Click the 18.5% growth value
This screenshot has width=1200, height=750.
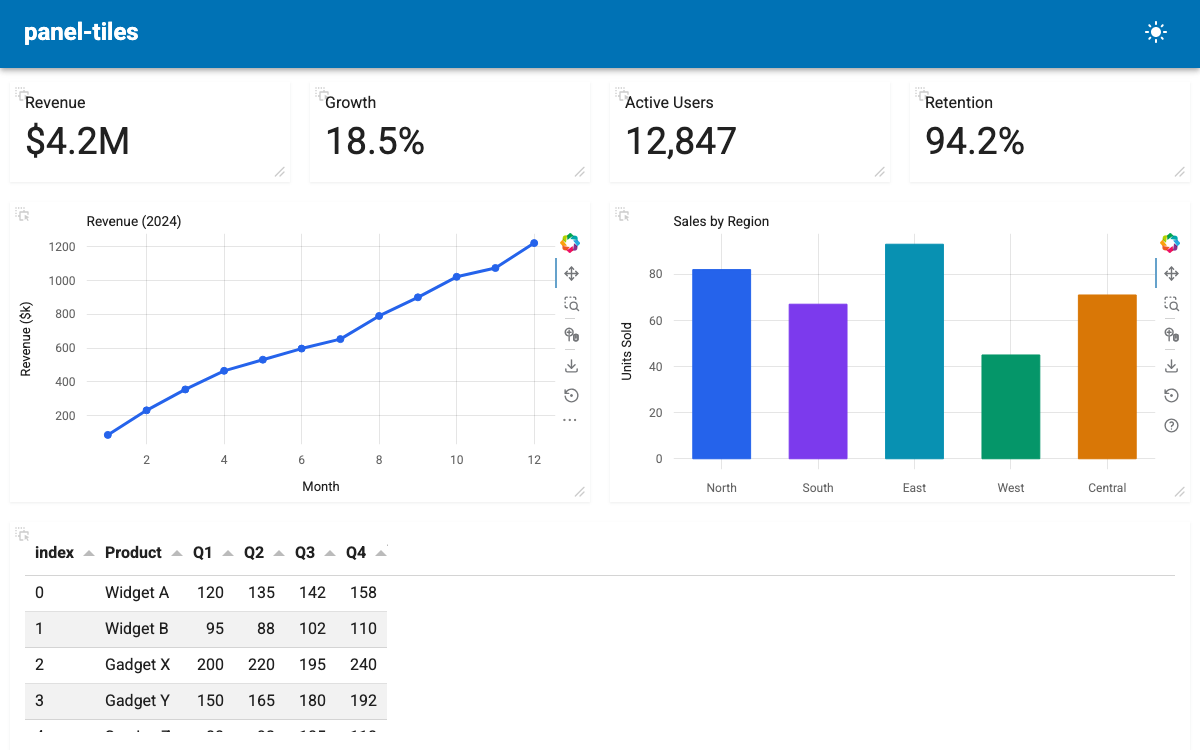click(375, 142)
